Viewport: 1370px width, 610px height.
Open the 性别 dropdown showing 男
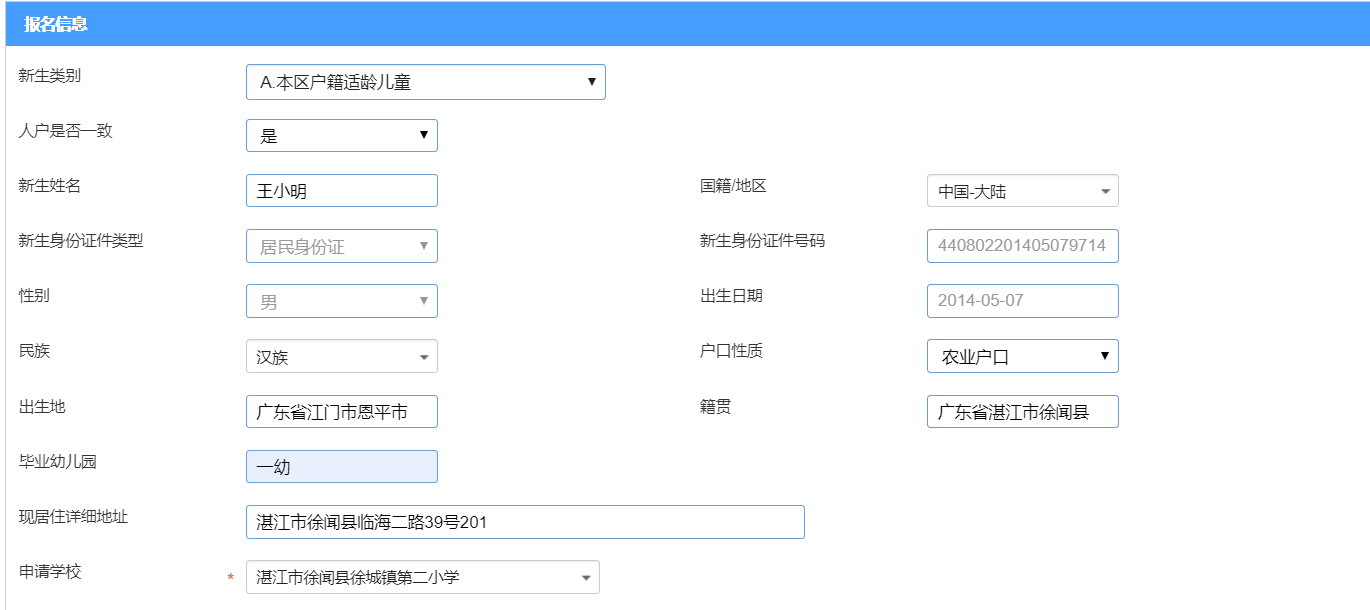pyautogui.click(x=341, y=301)
